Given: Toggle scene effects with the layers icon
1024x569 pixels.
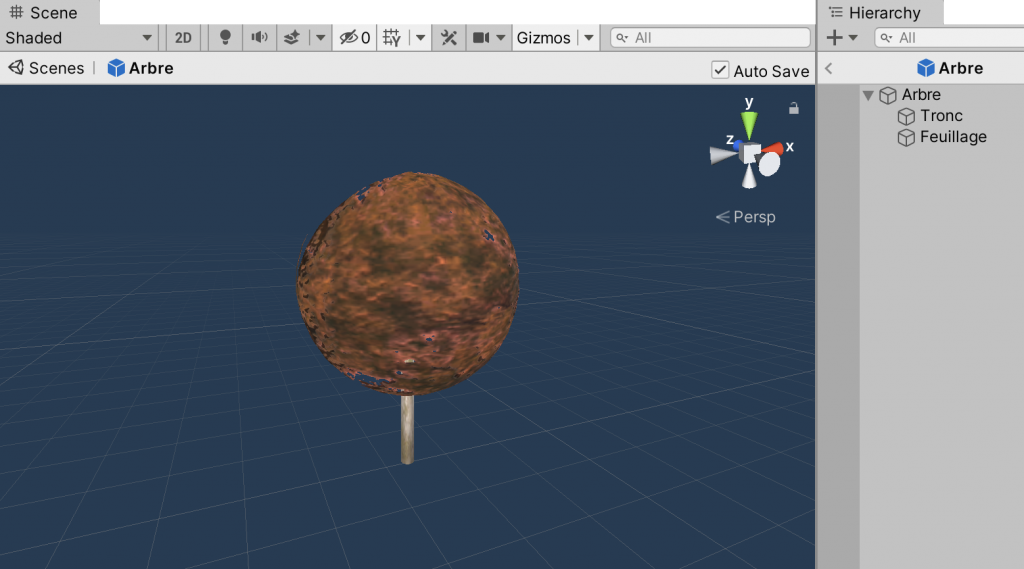Looking at the screenshot, I should pos(292,38).
